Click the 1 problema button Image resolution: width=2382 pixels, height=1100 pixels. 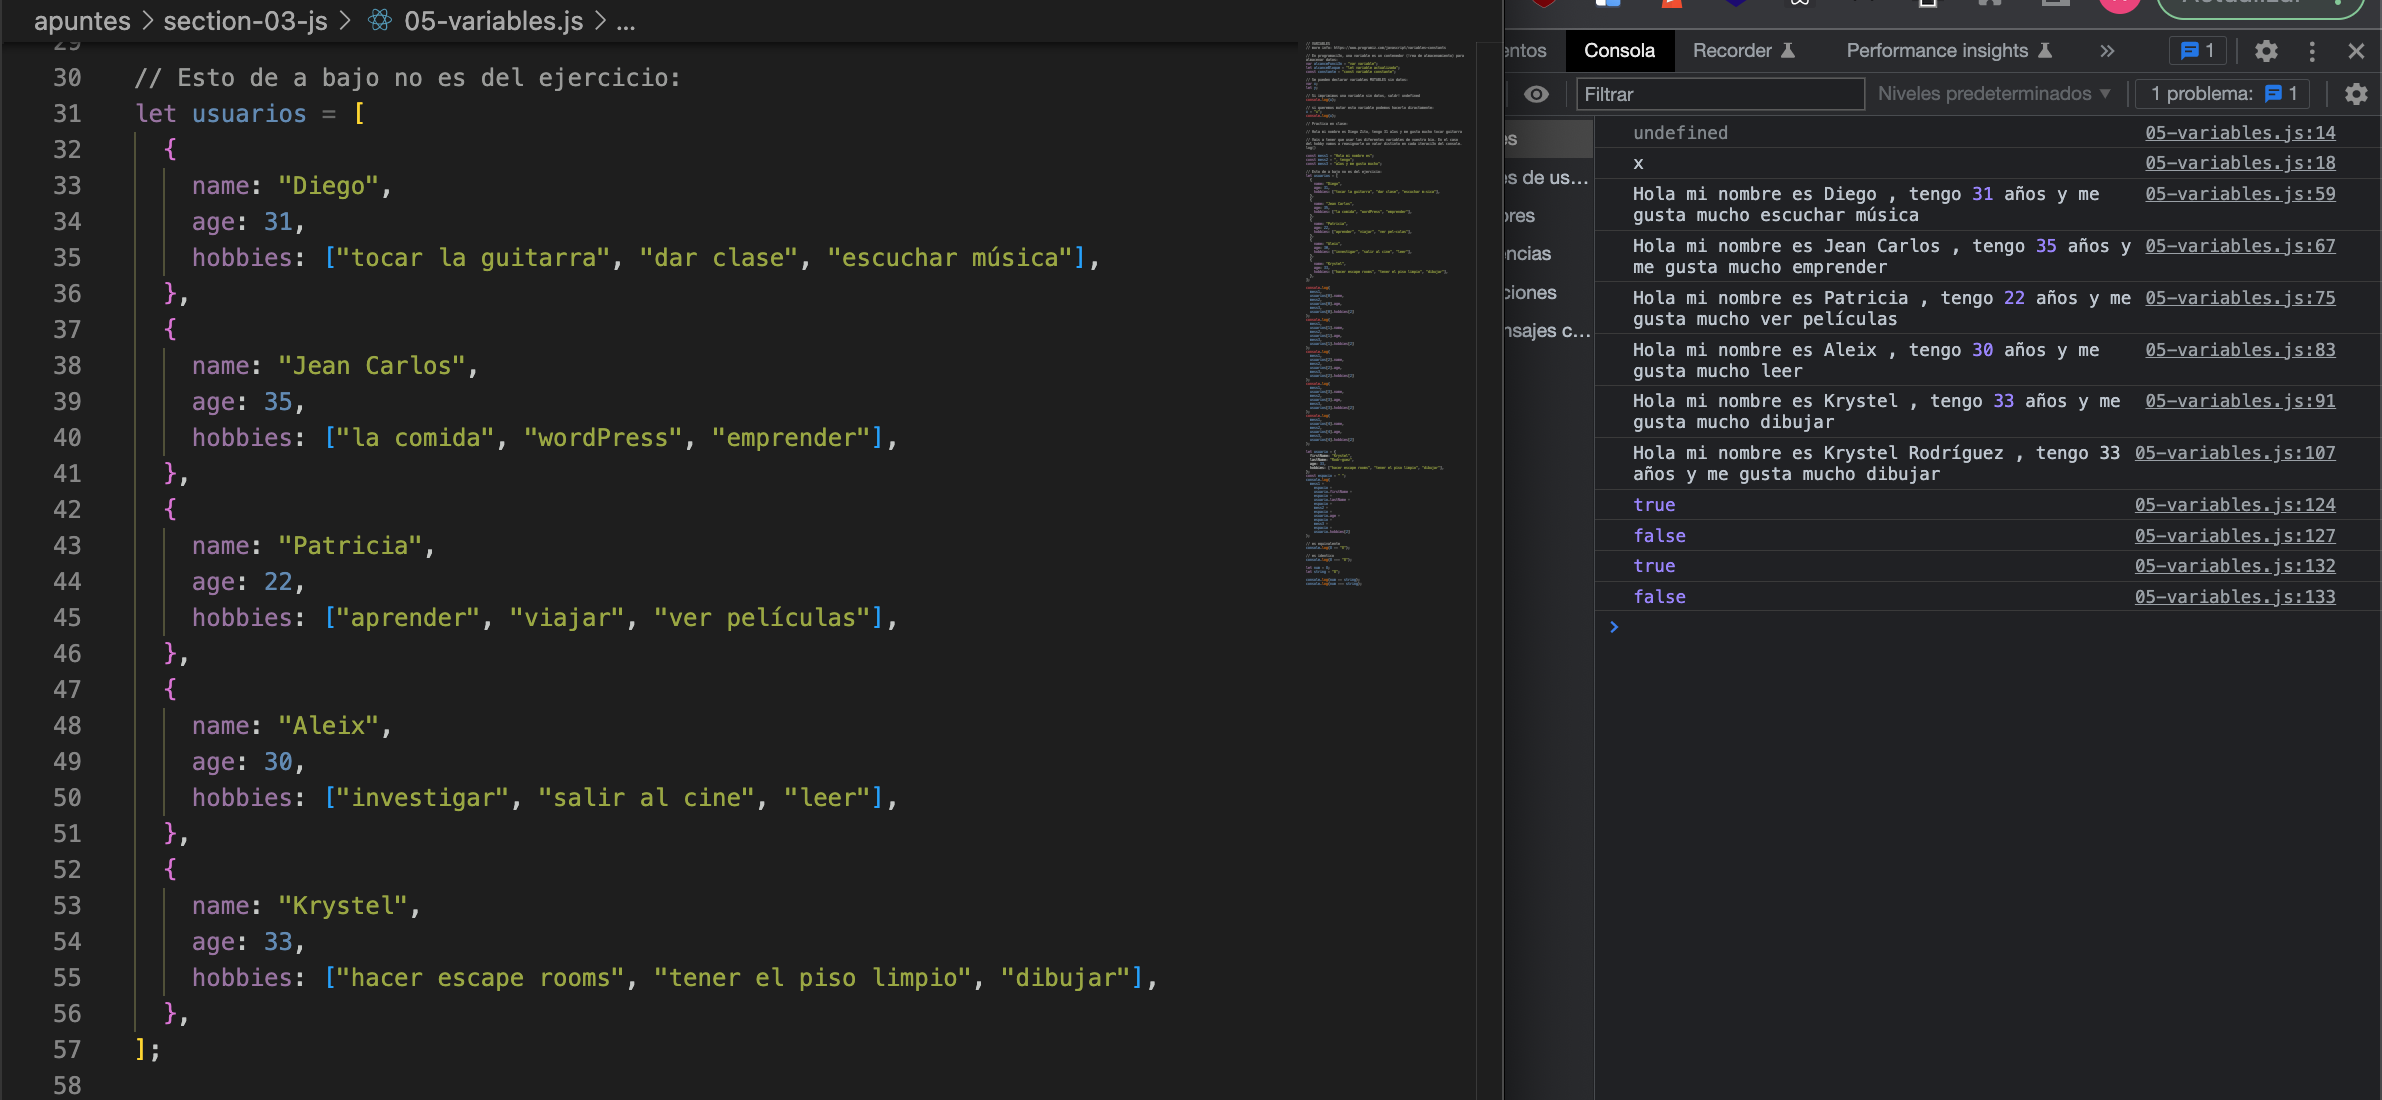pos(2224,94)
